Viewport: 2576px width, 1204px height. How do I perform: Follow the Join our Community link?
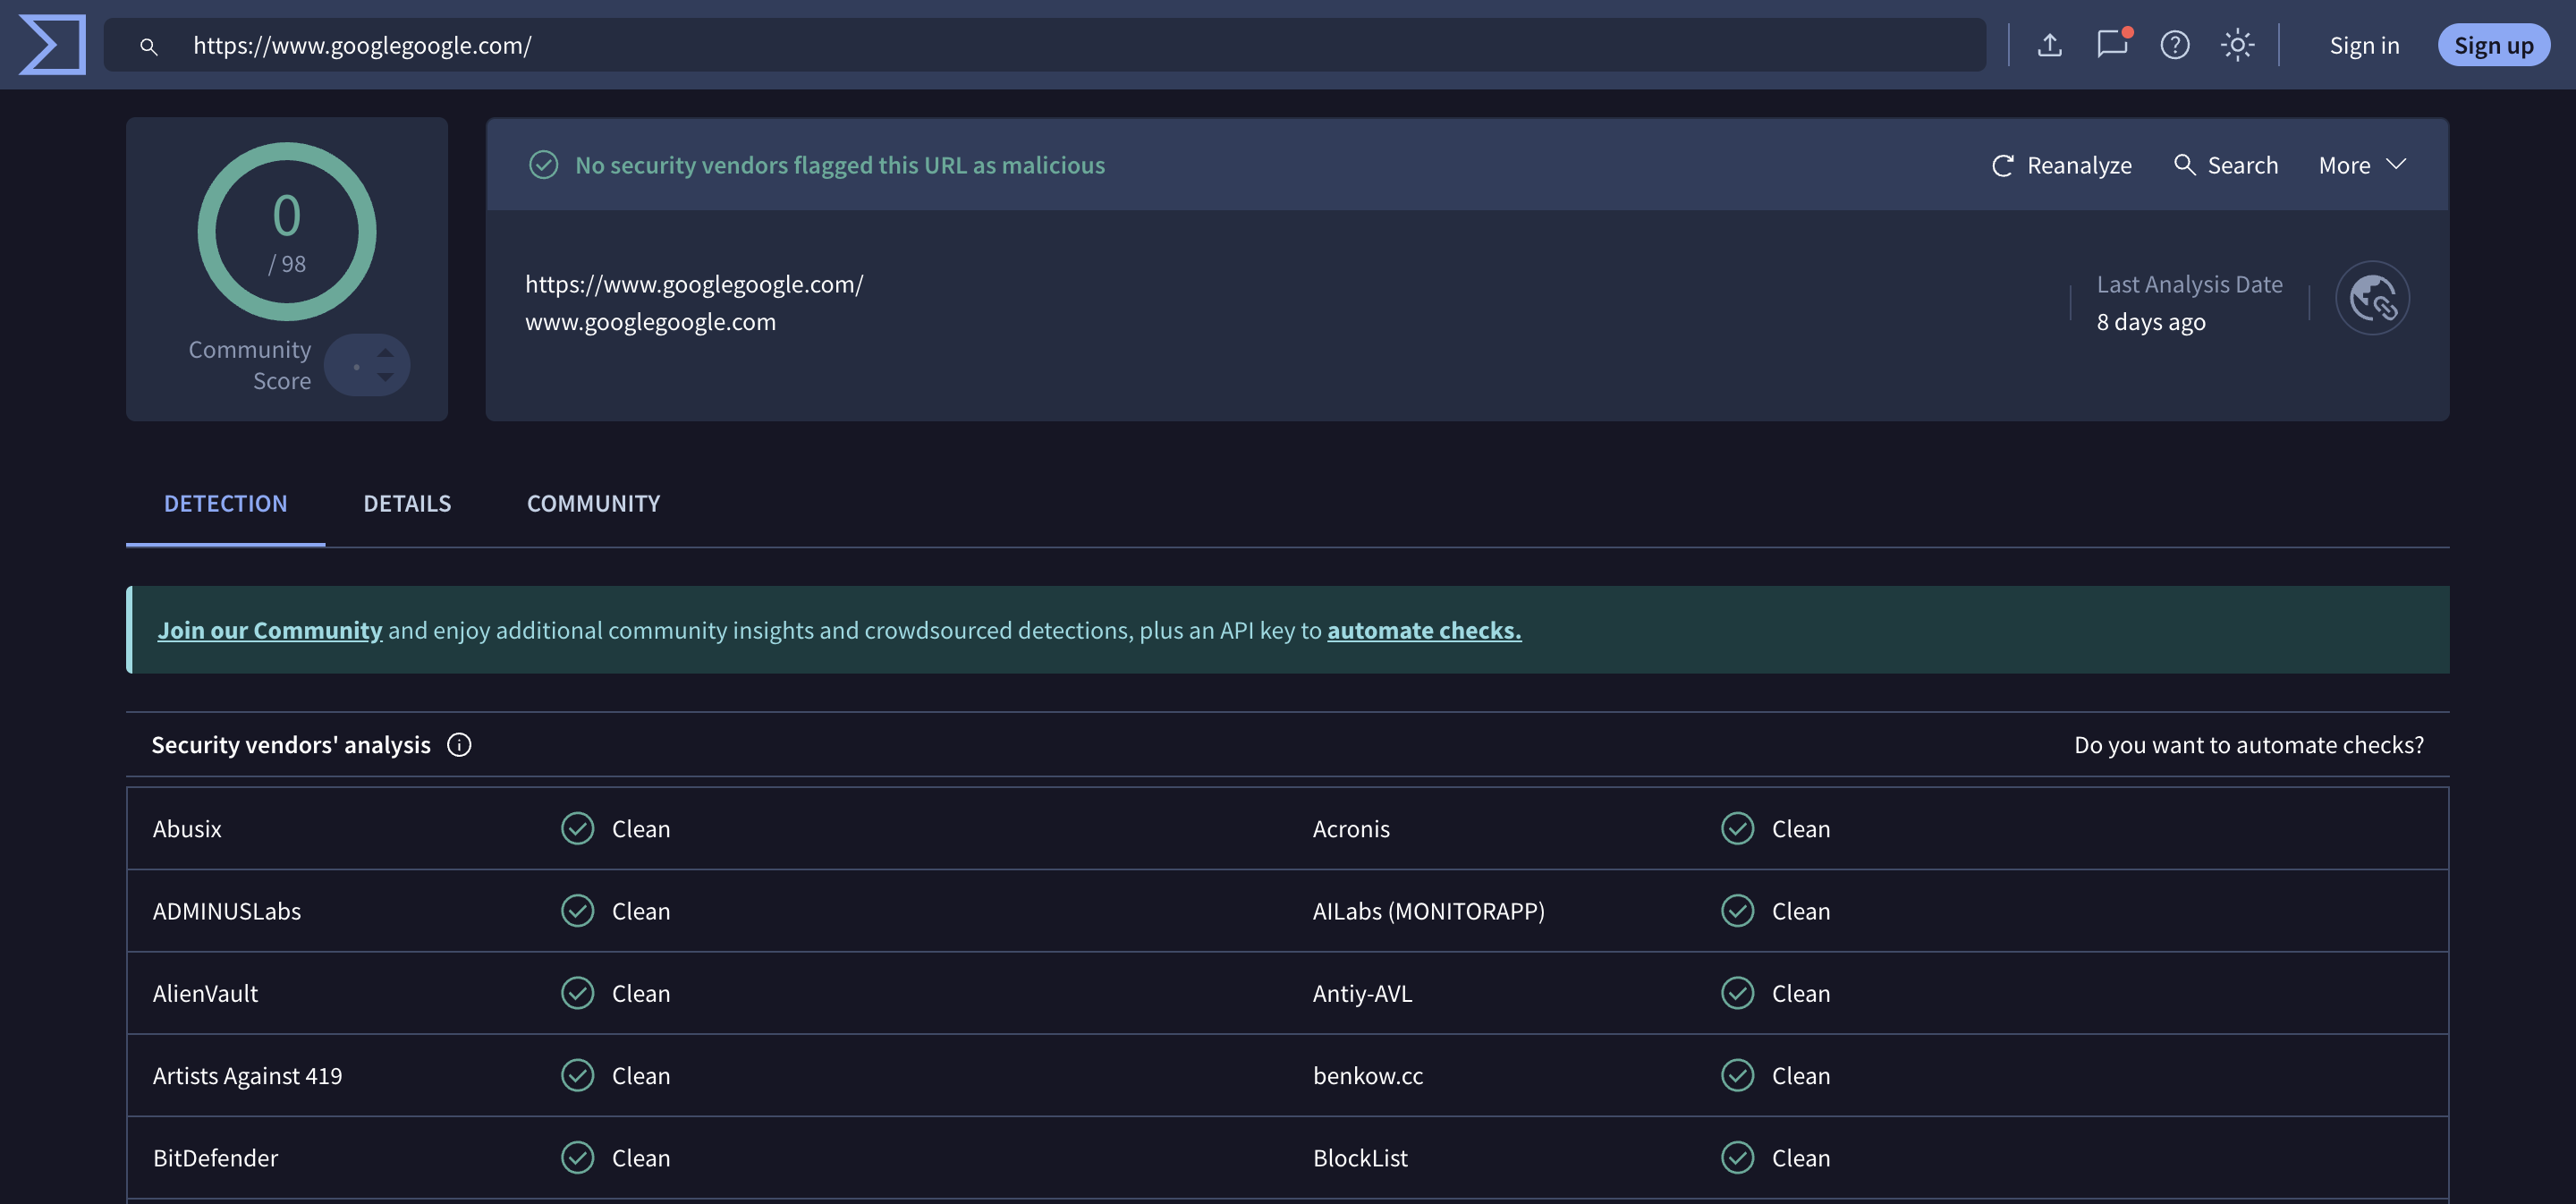coord(269,630)
